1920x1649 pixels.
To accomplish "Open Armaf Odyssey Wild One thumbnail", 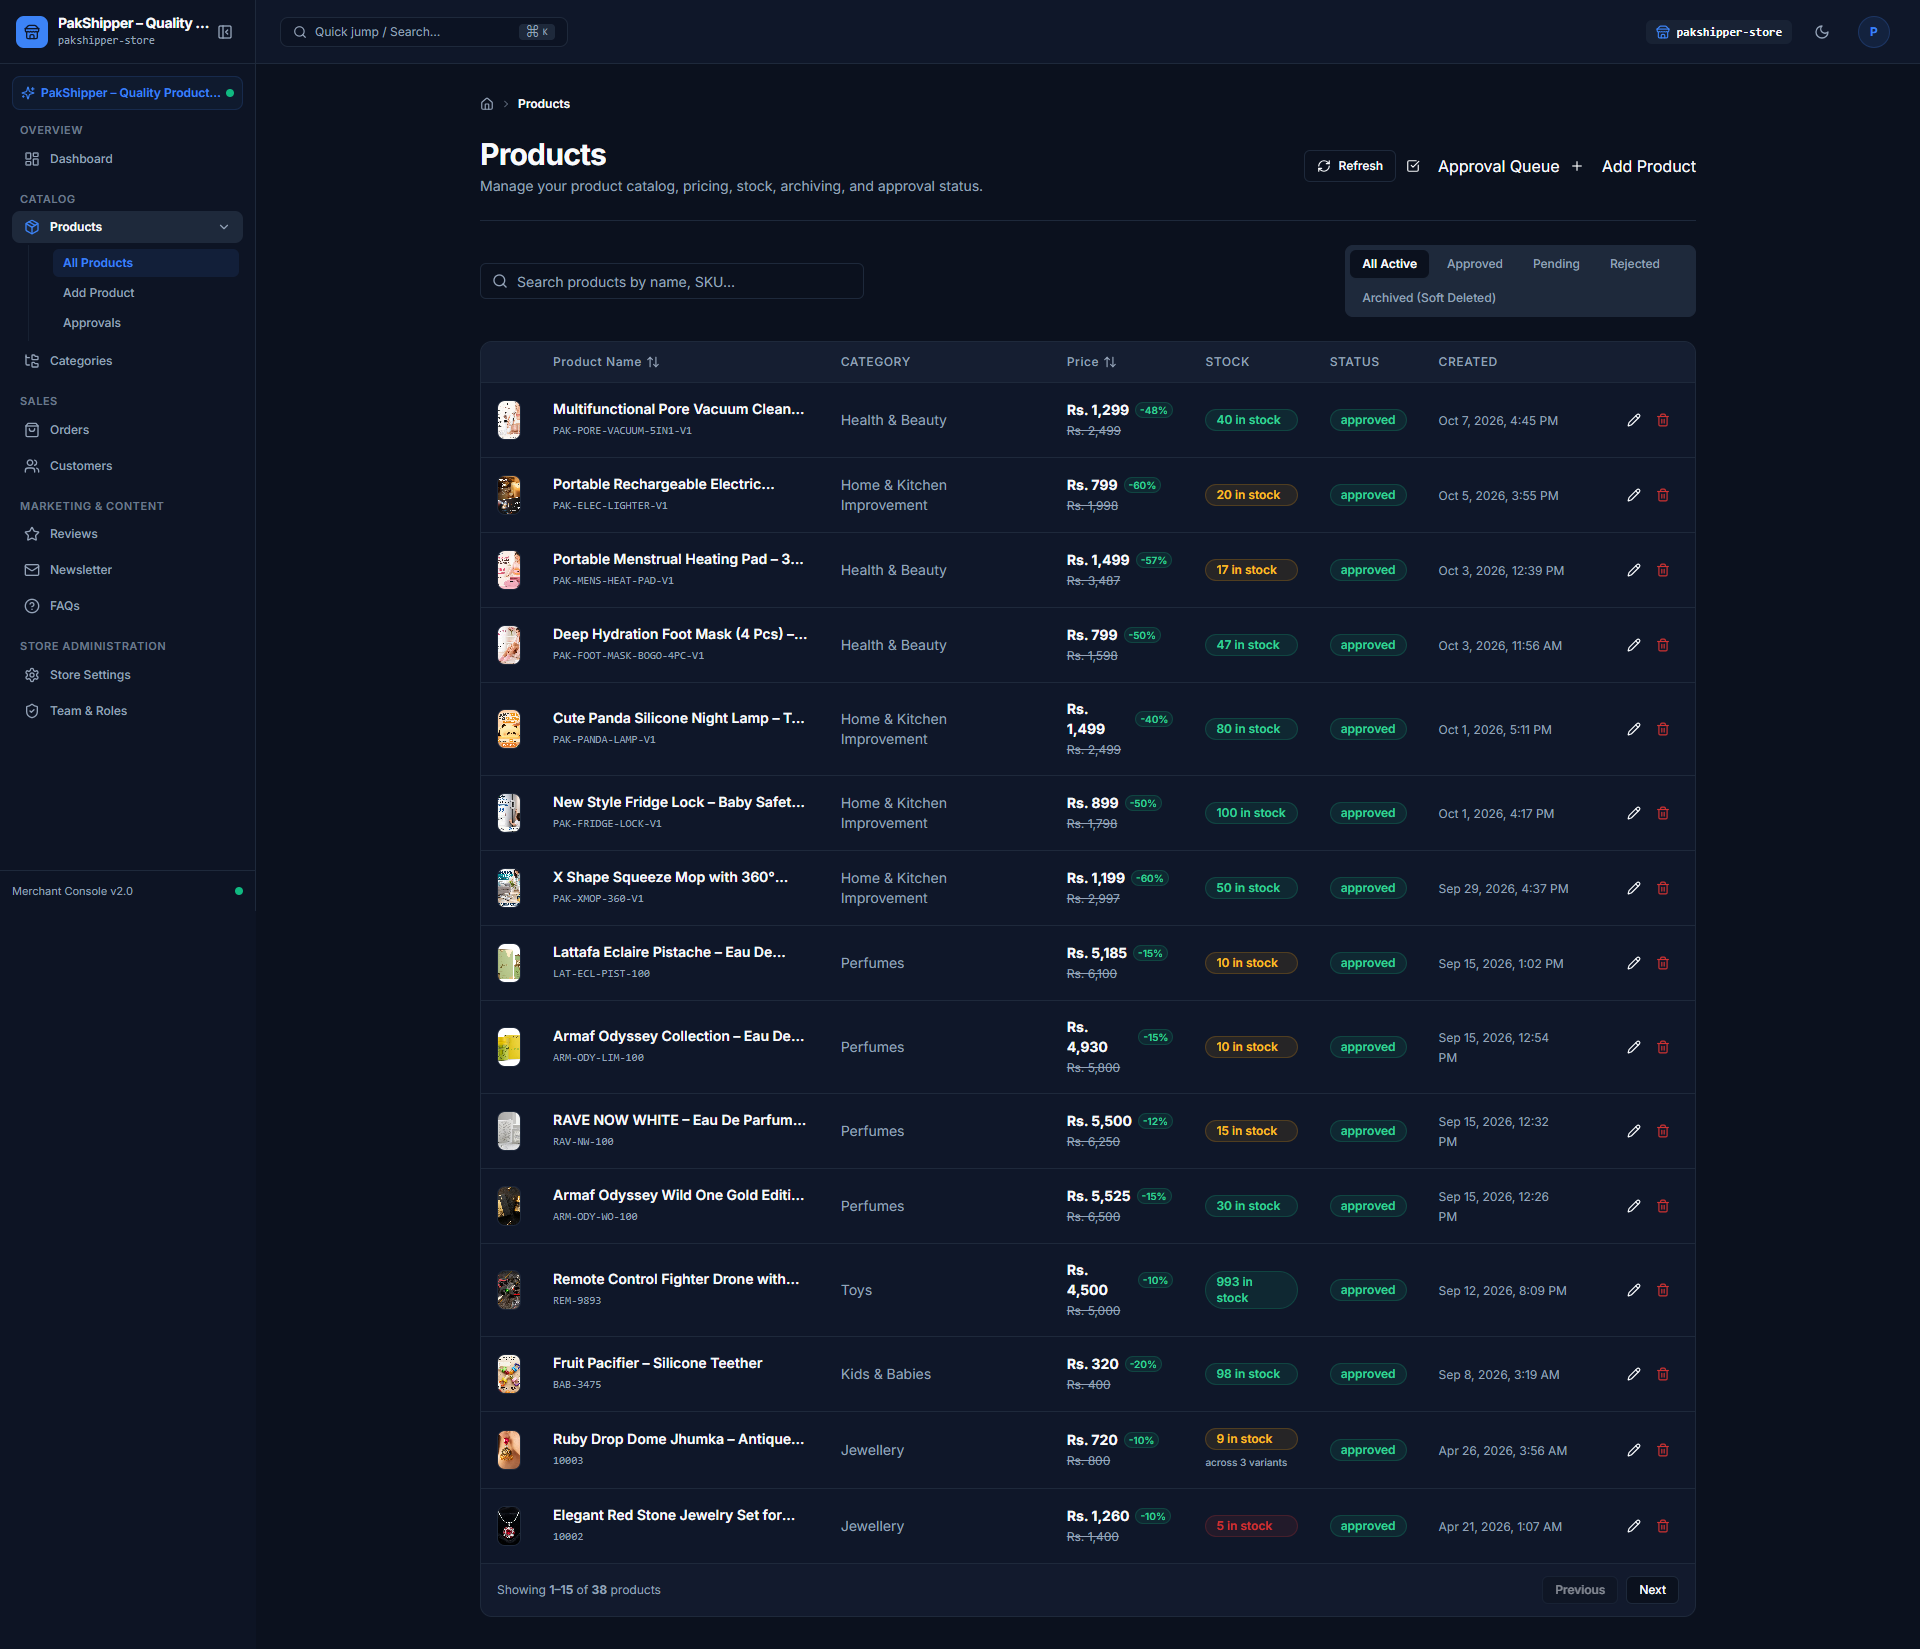I will tap(509, 1206).
